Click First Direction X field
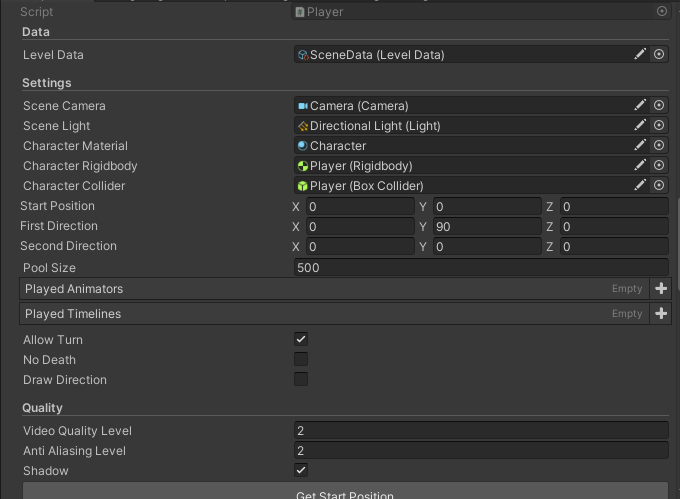Viewport: 680px width, 499px height. 360,227
